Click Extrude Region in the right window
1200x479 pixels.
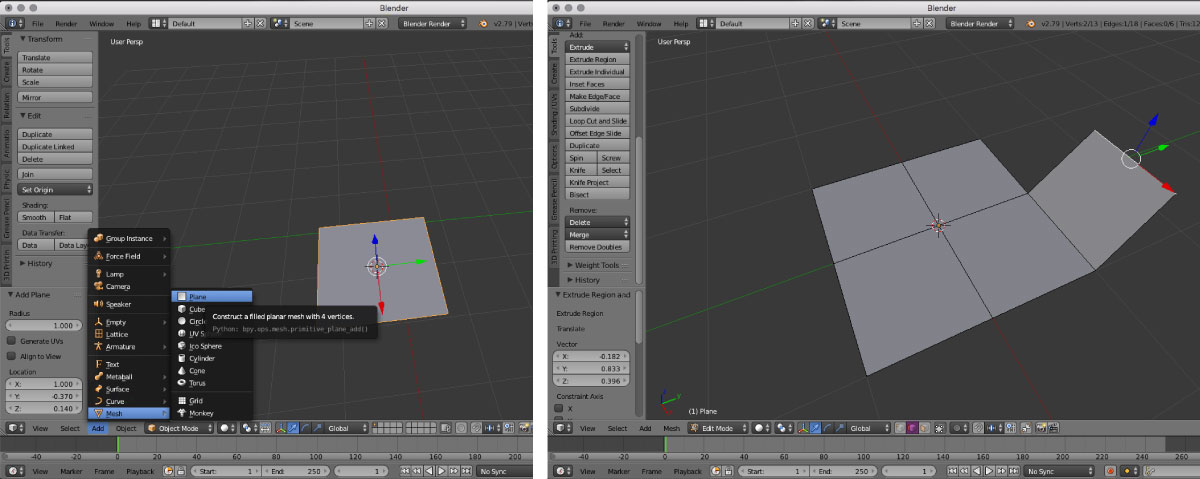click(598, 59)
